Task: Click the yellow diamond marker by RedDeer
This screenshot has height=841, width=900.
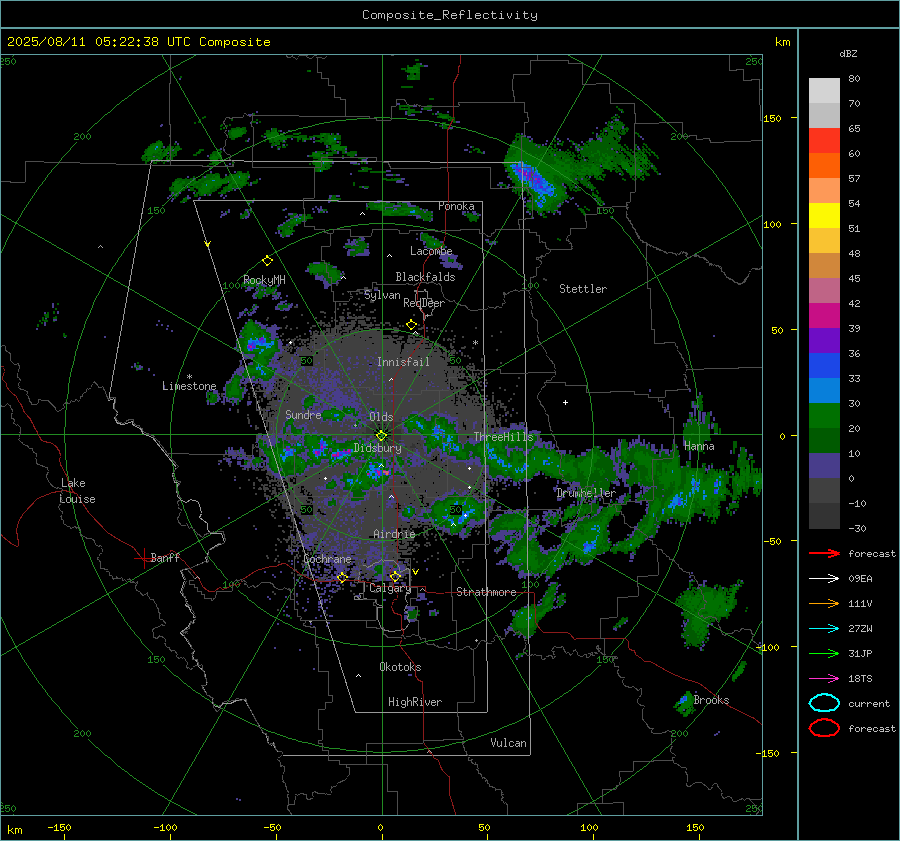Action: pyautogui.click(x=412, y=325)
